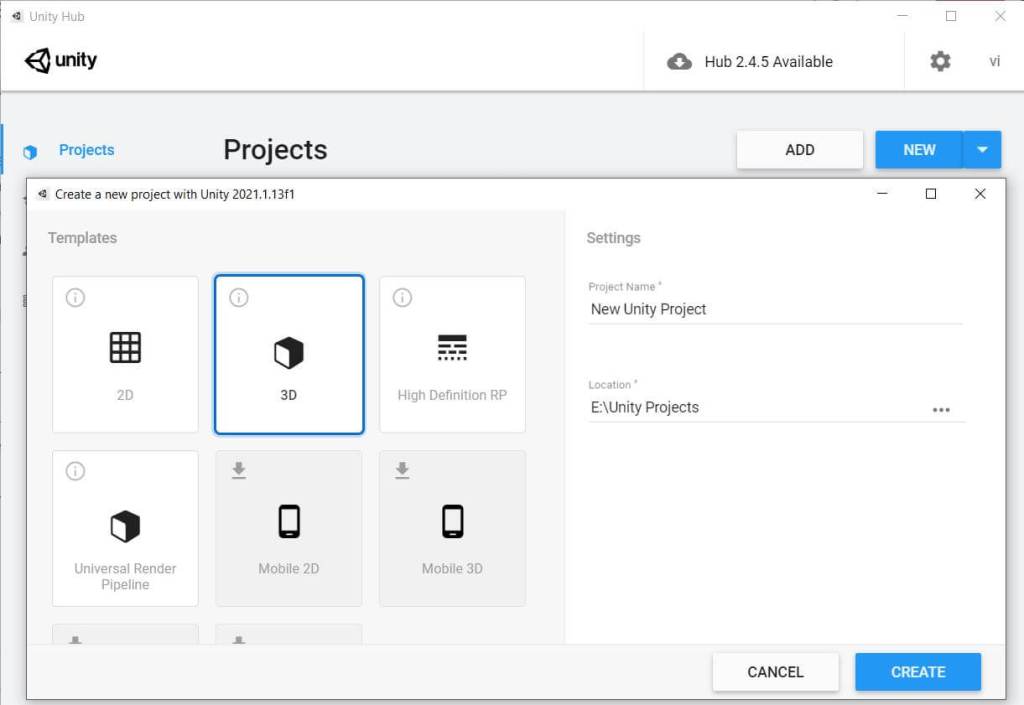Select the 3D template cube icon
1024x705 pixels.
click(x=288, y=353)
